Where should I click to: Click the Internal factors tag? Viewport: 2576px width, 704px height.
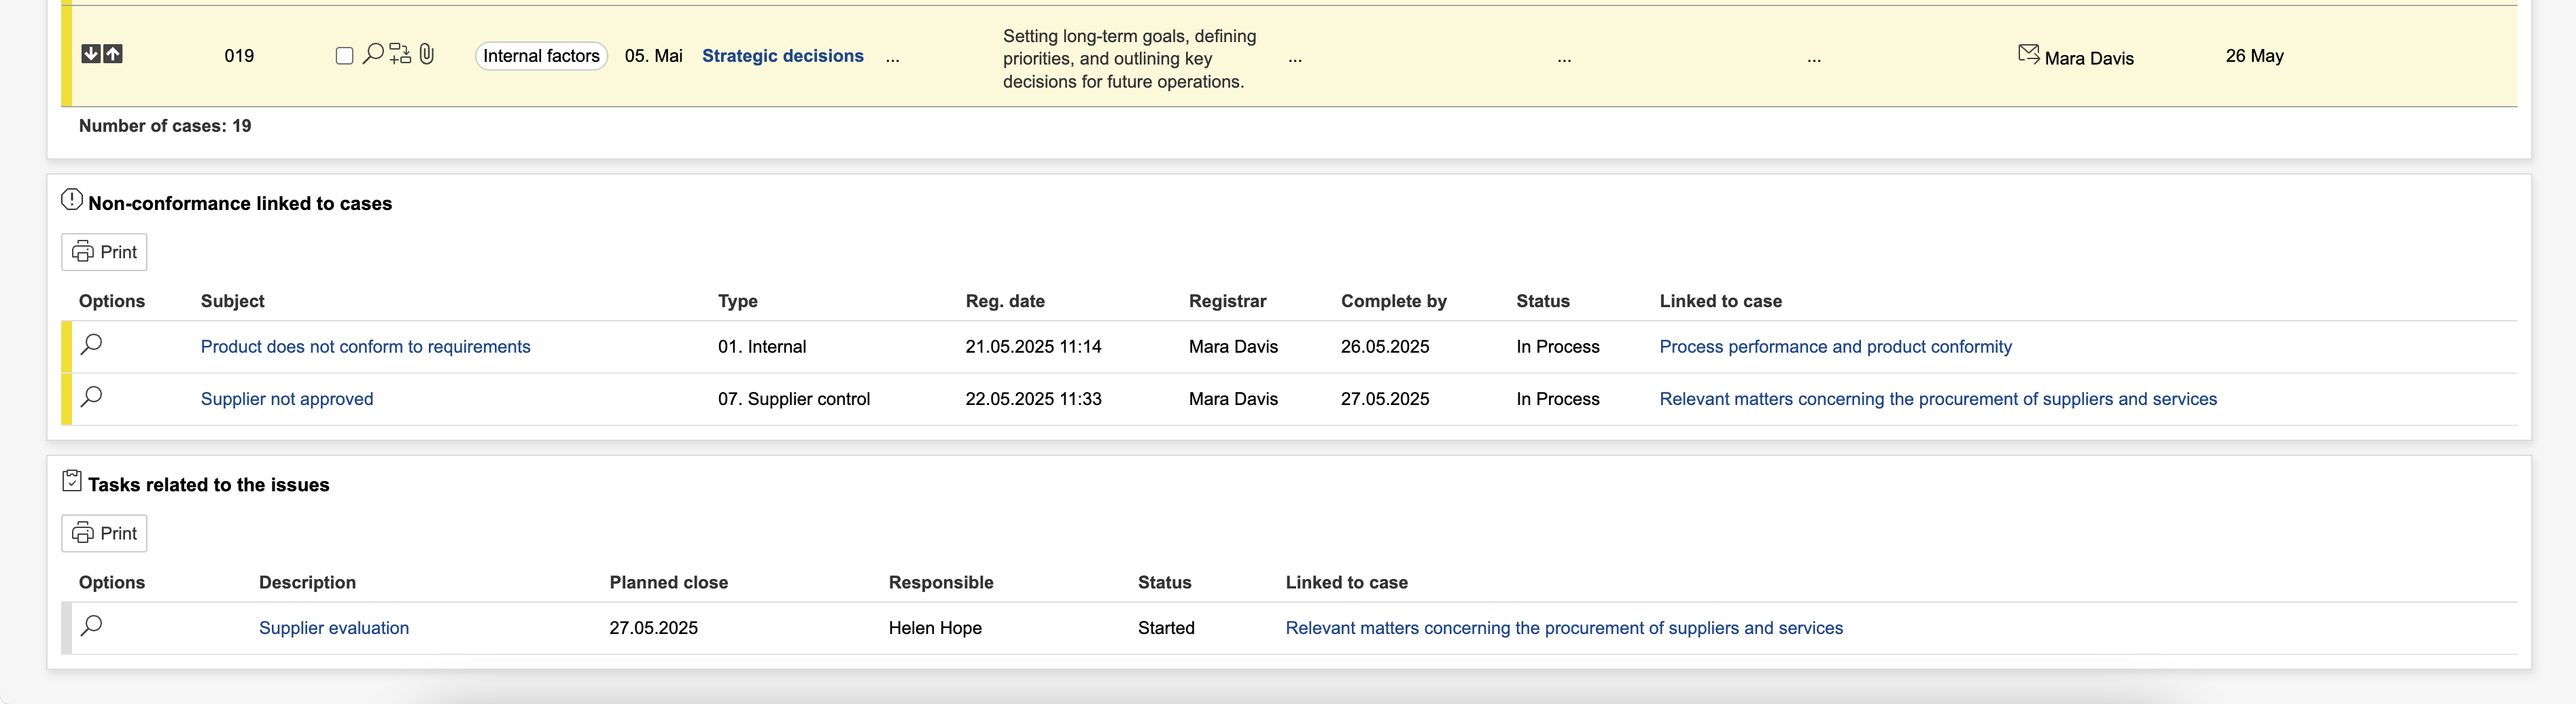point(541,56)
